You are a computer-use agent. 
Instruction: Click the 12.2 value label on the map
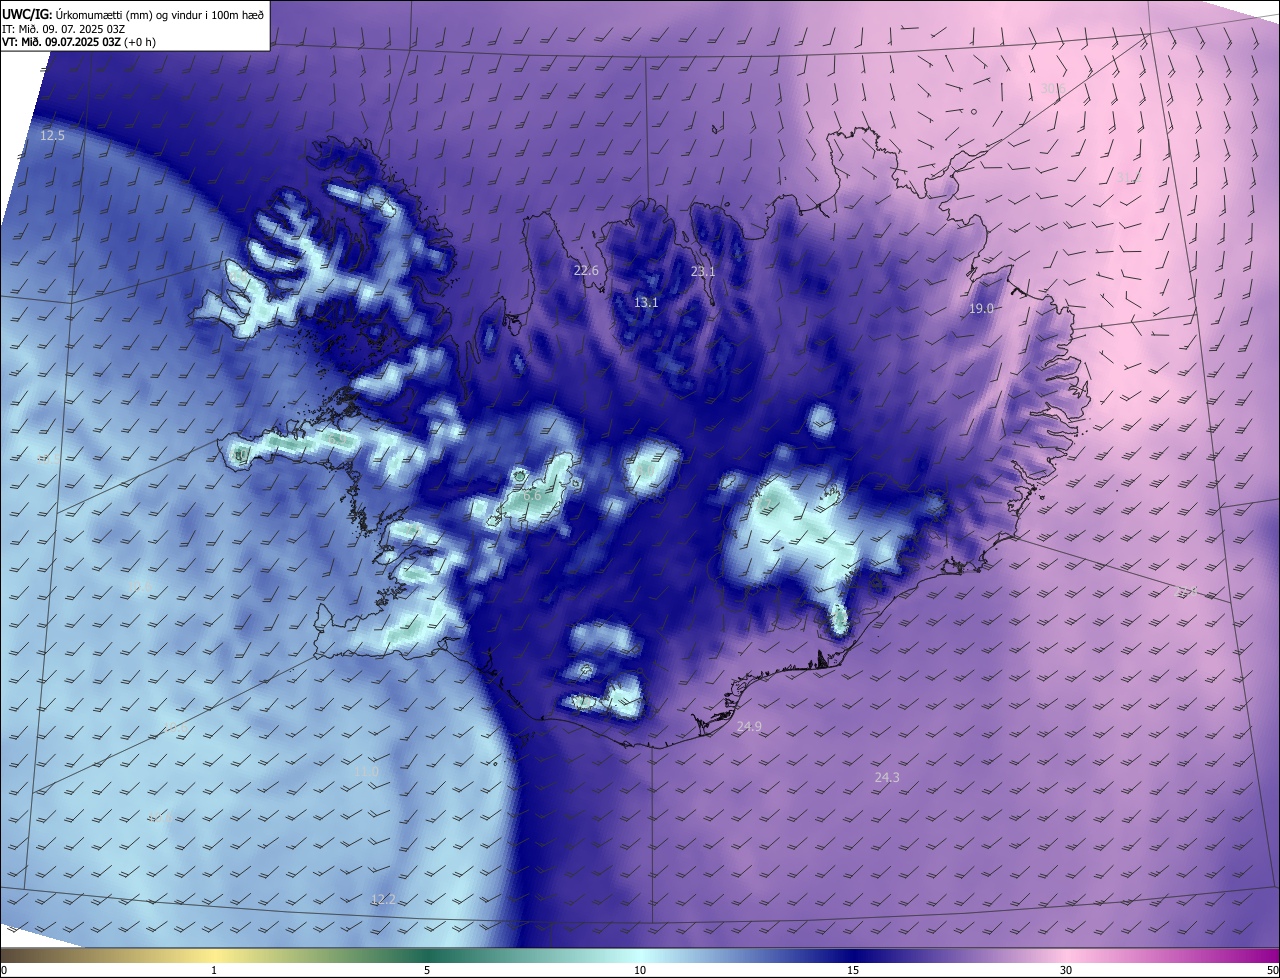pos(383,899)
